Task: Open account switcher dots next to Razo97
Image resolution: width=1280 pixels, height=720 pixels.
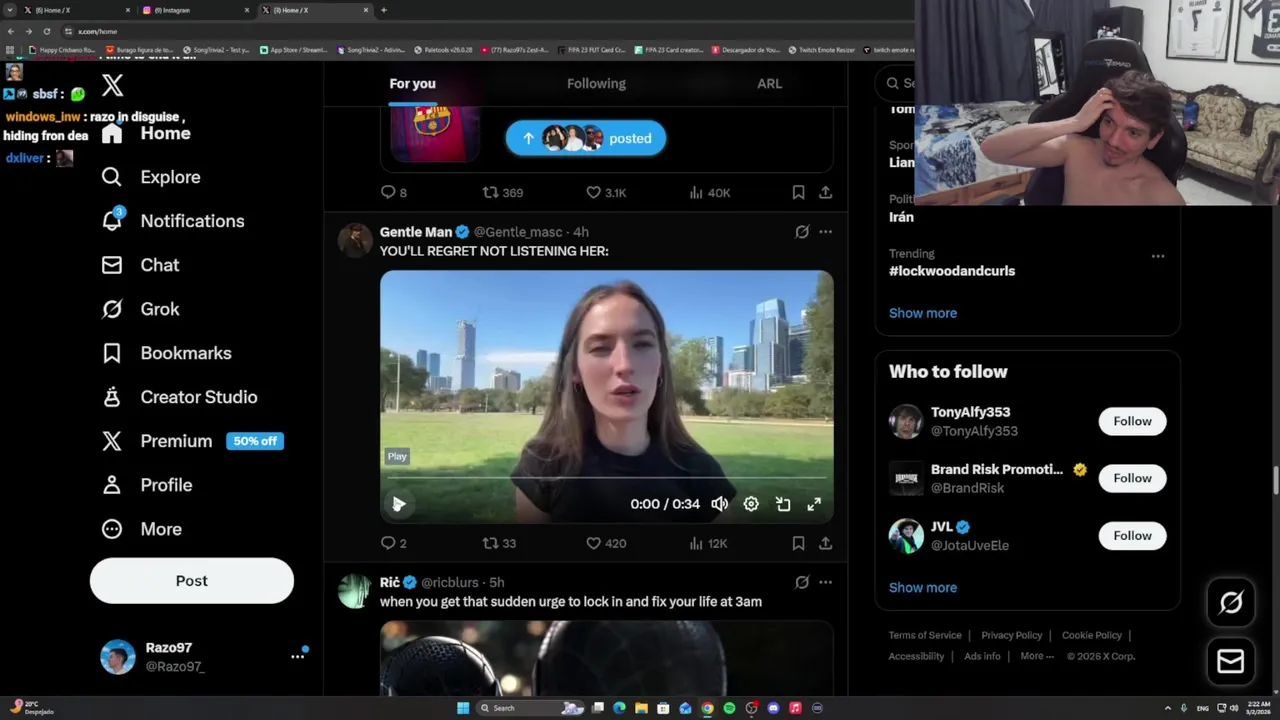Action: [x=297, y=656]
